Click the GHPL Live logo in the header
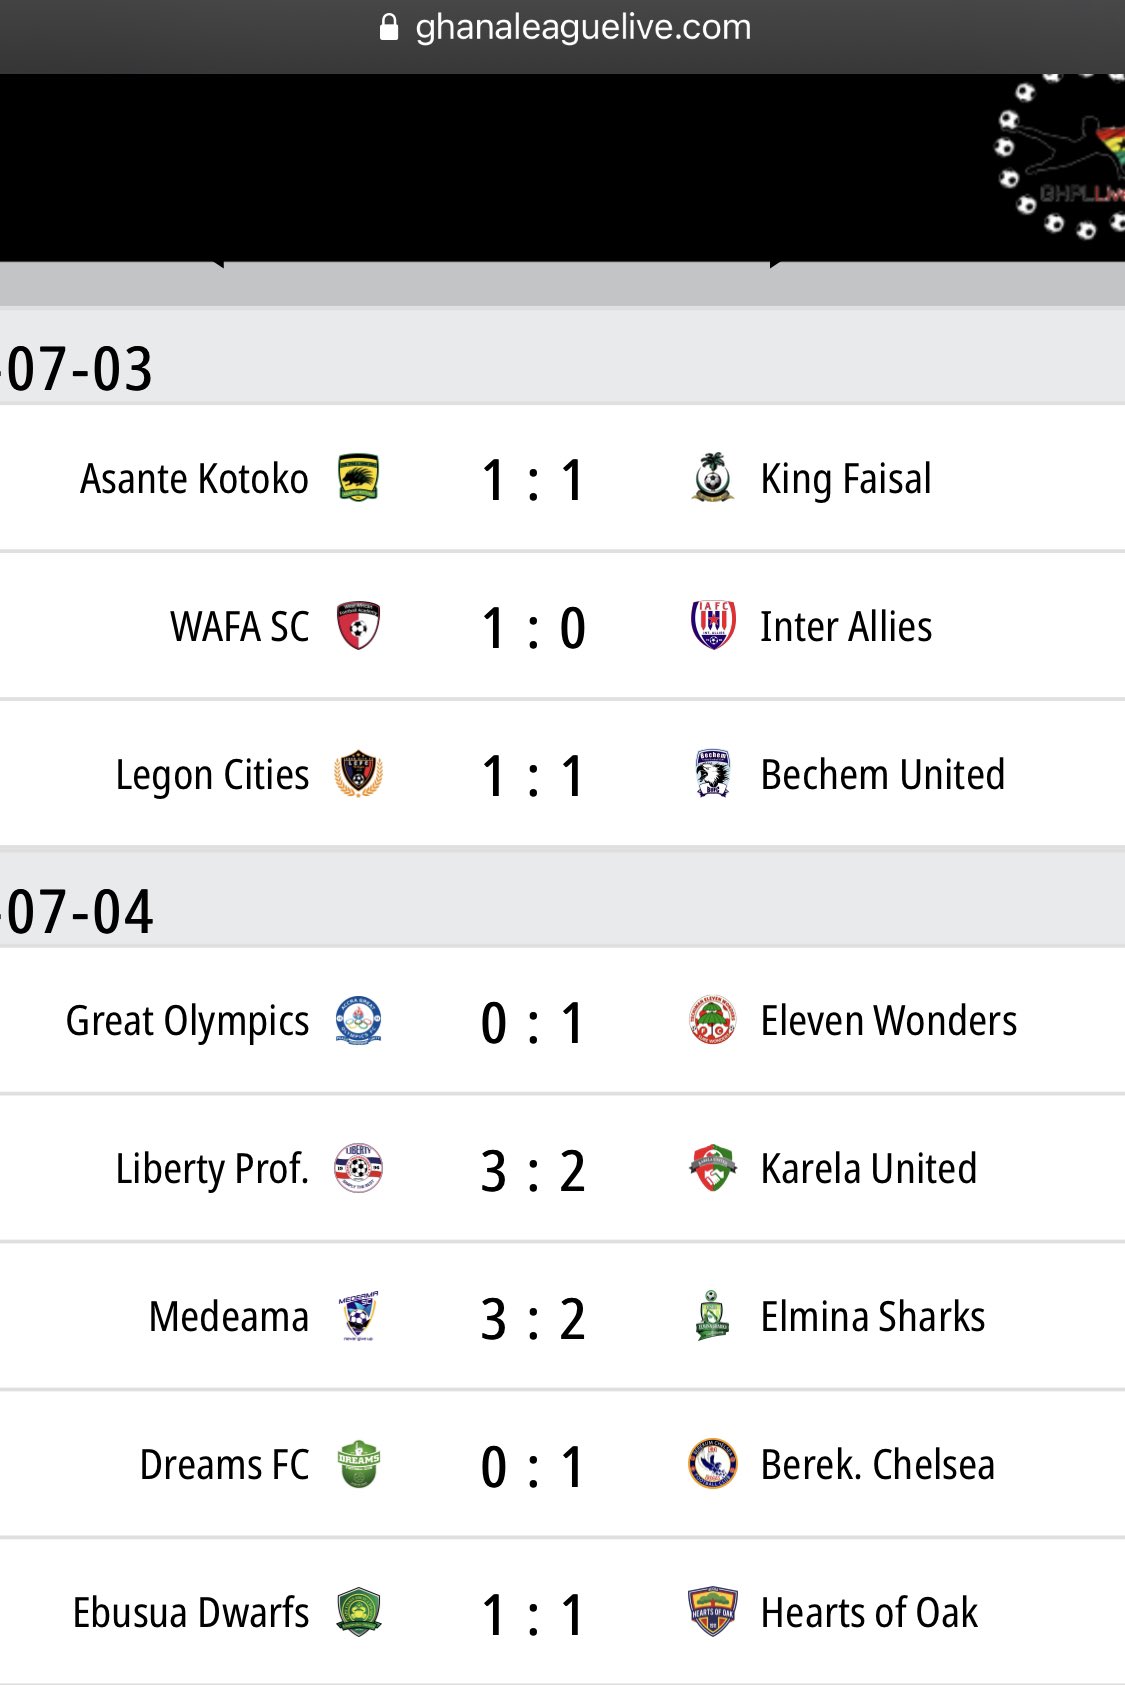 tap(1060, 158)
